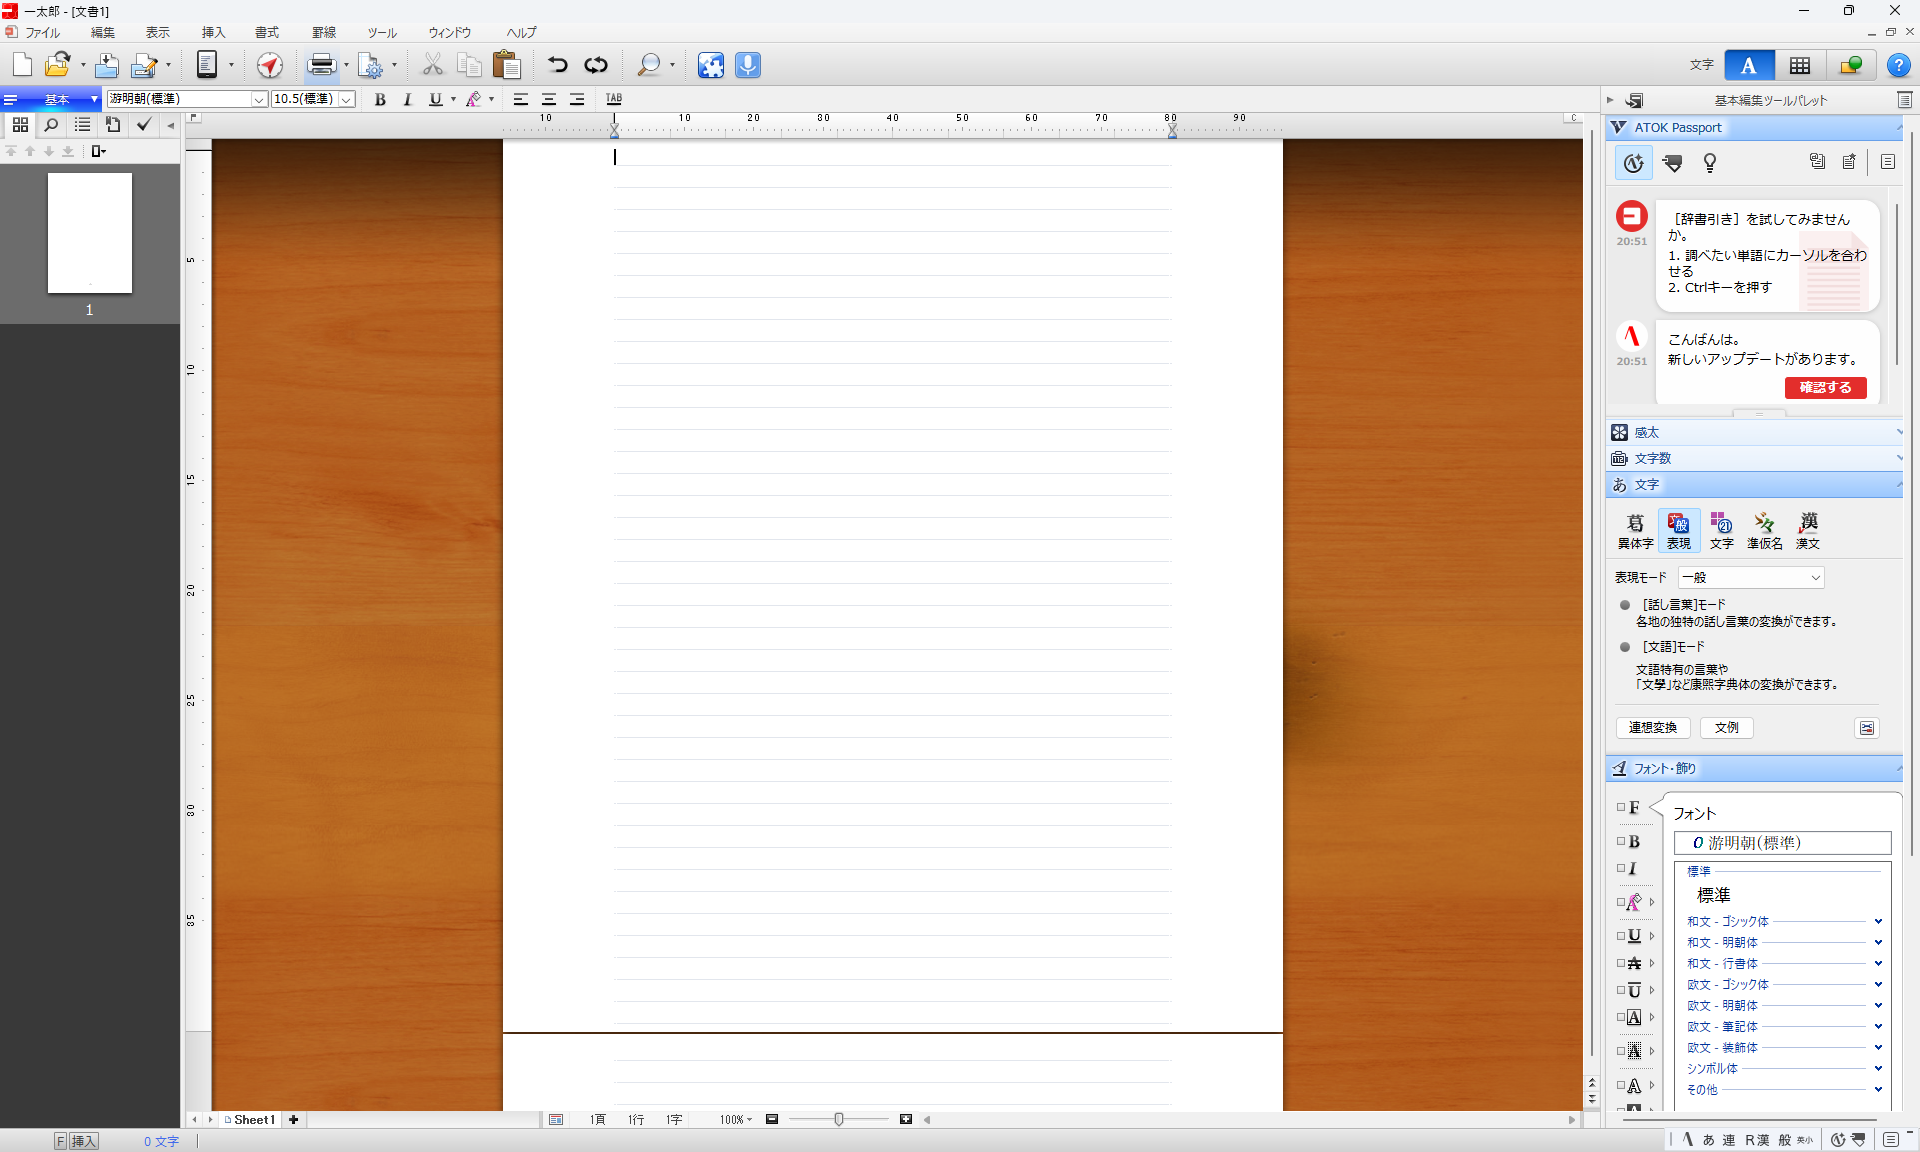
Task: Expand the 和文 - 明朝体 font group
Action: tap(1877, 942)
